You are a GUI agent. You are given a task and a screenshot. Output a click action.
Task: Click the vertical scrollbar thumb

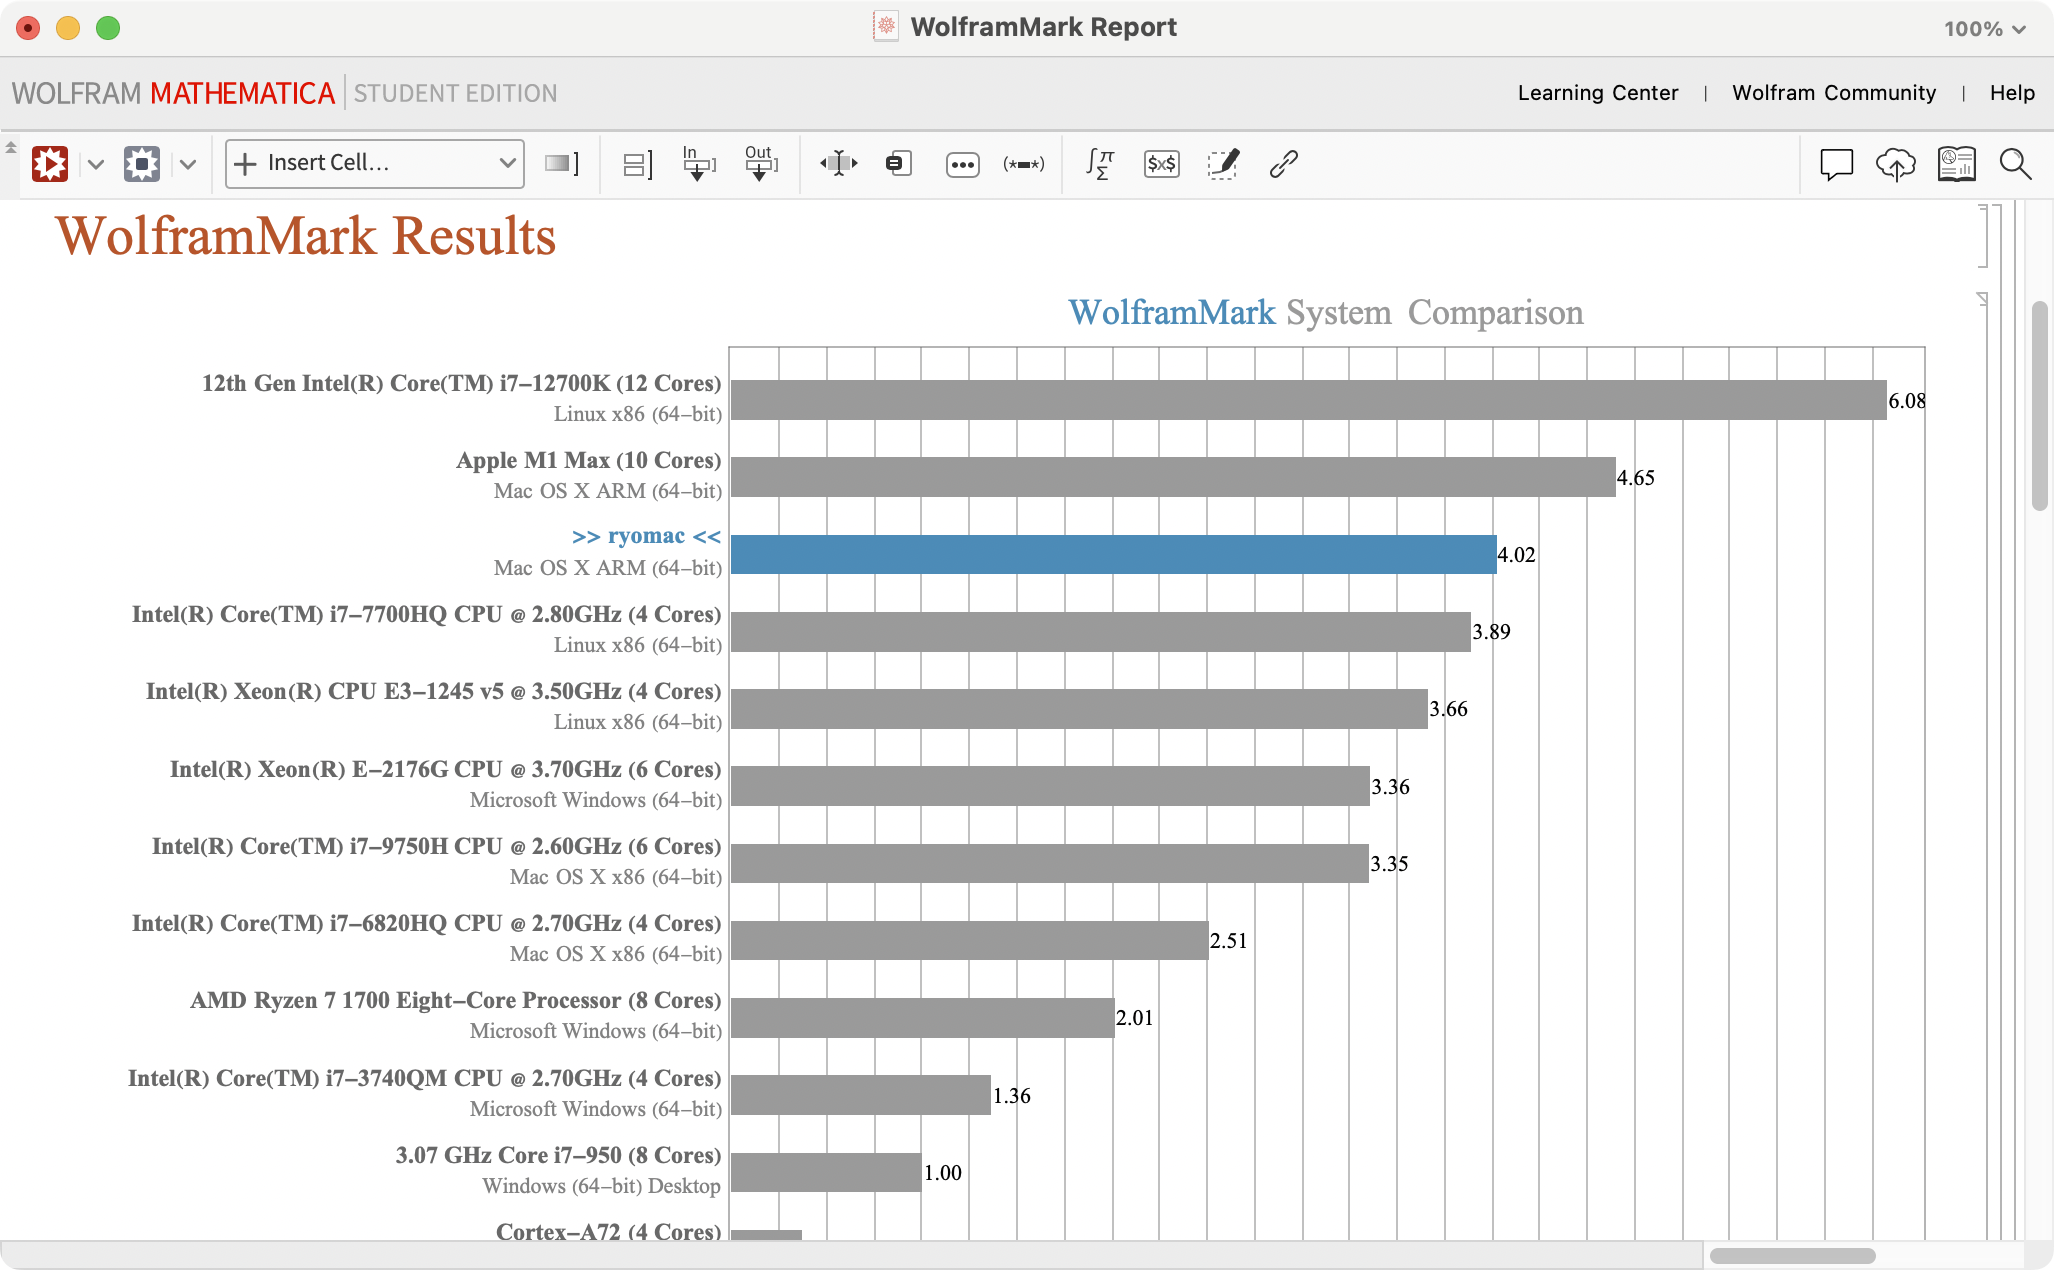tap(2040, 405)
